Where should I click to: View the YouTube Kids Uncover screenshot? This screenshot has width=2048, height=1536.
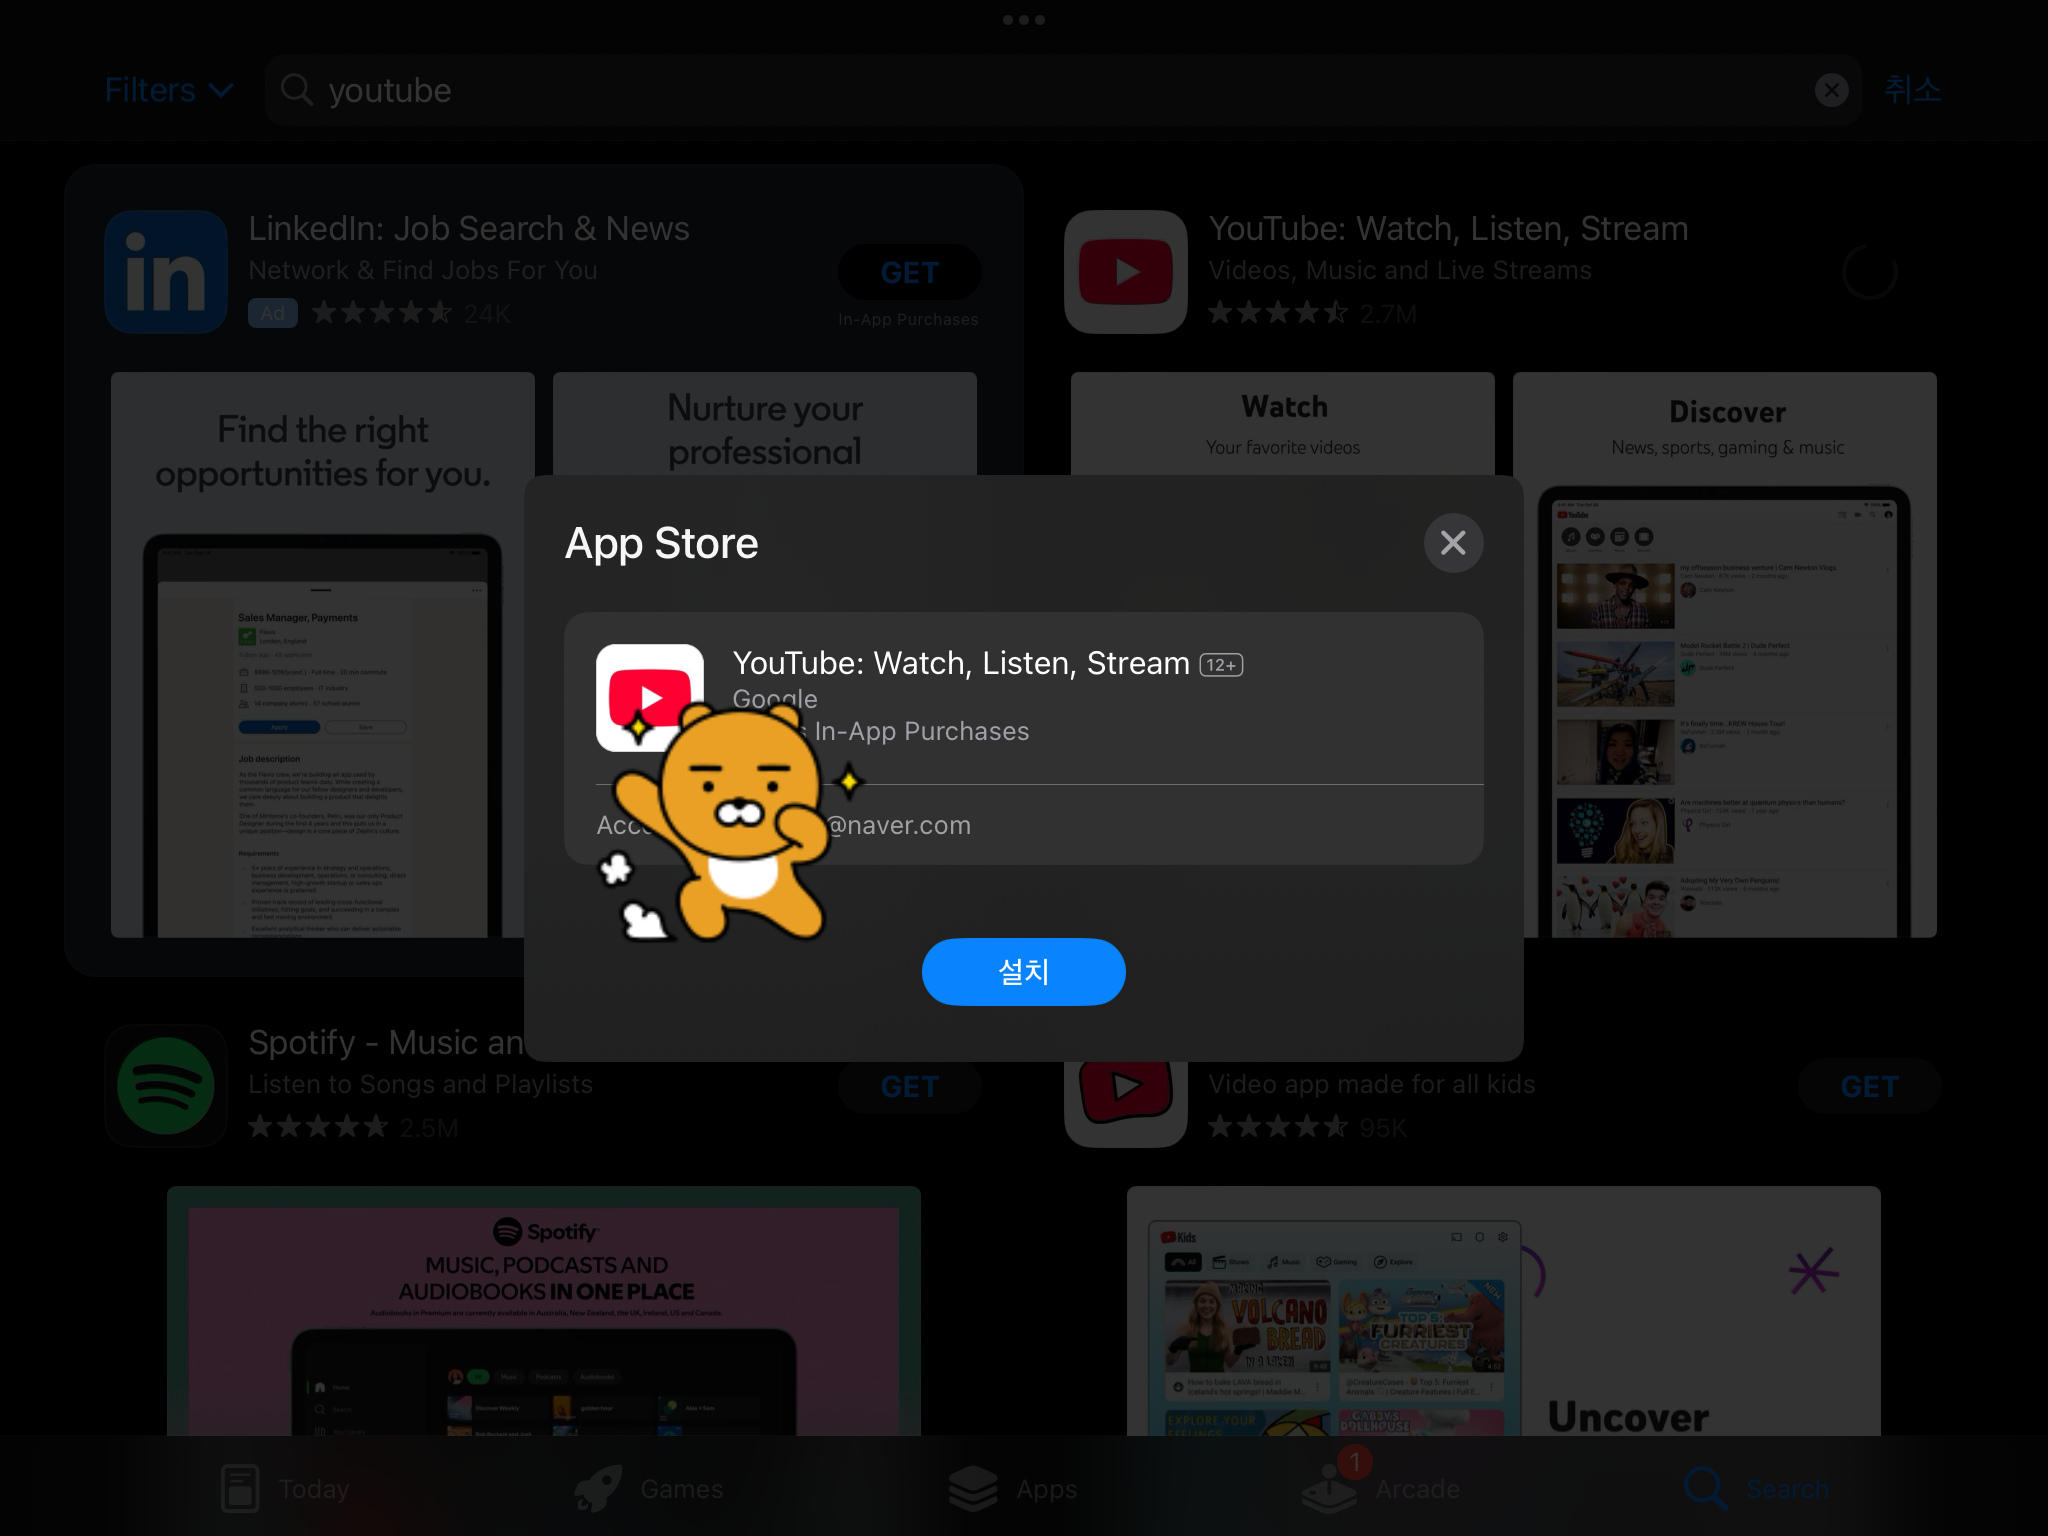click(x=1504, y=1312)
